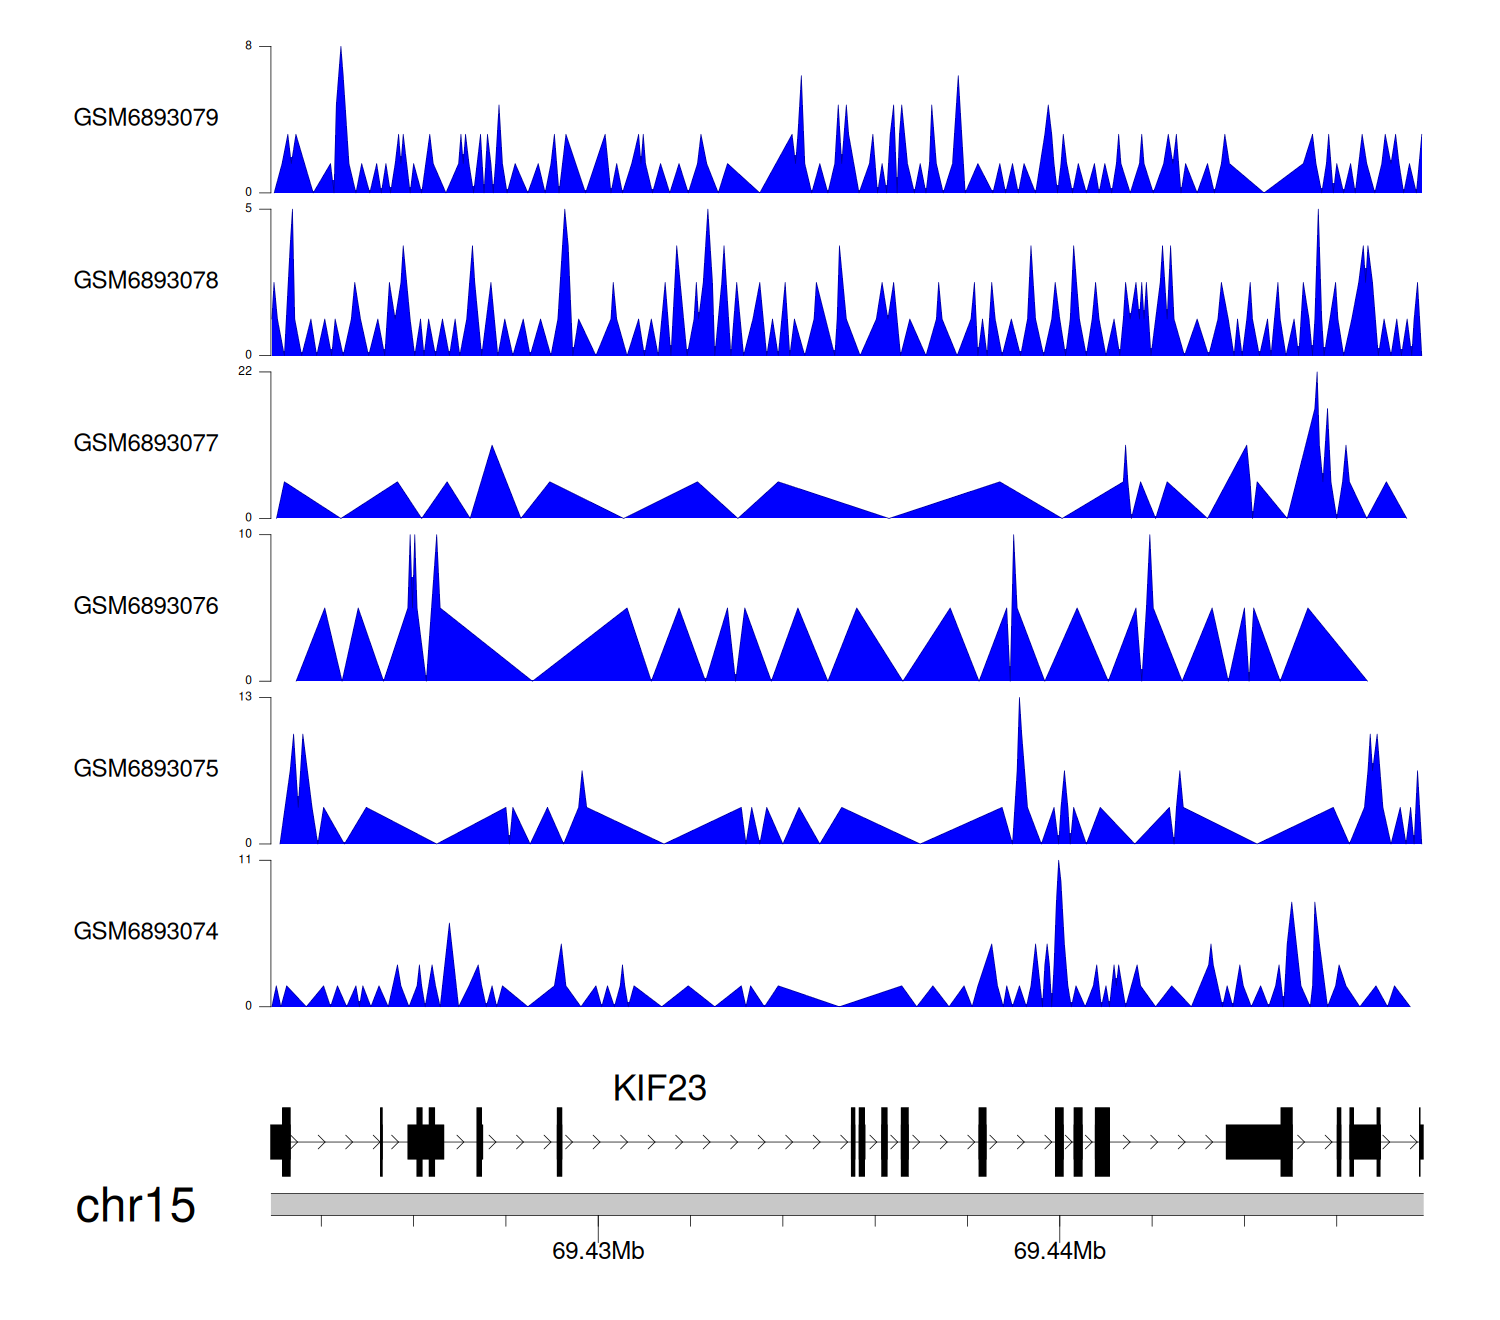This screenshot has width=1500, height=1320.
Task: Select the GSM6893078 track label
Action: (146, 281)
